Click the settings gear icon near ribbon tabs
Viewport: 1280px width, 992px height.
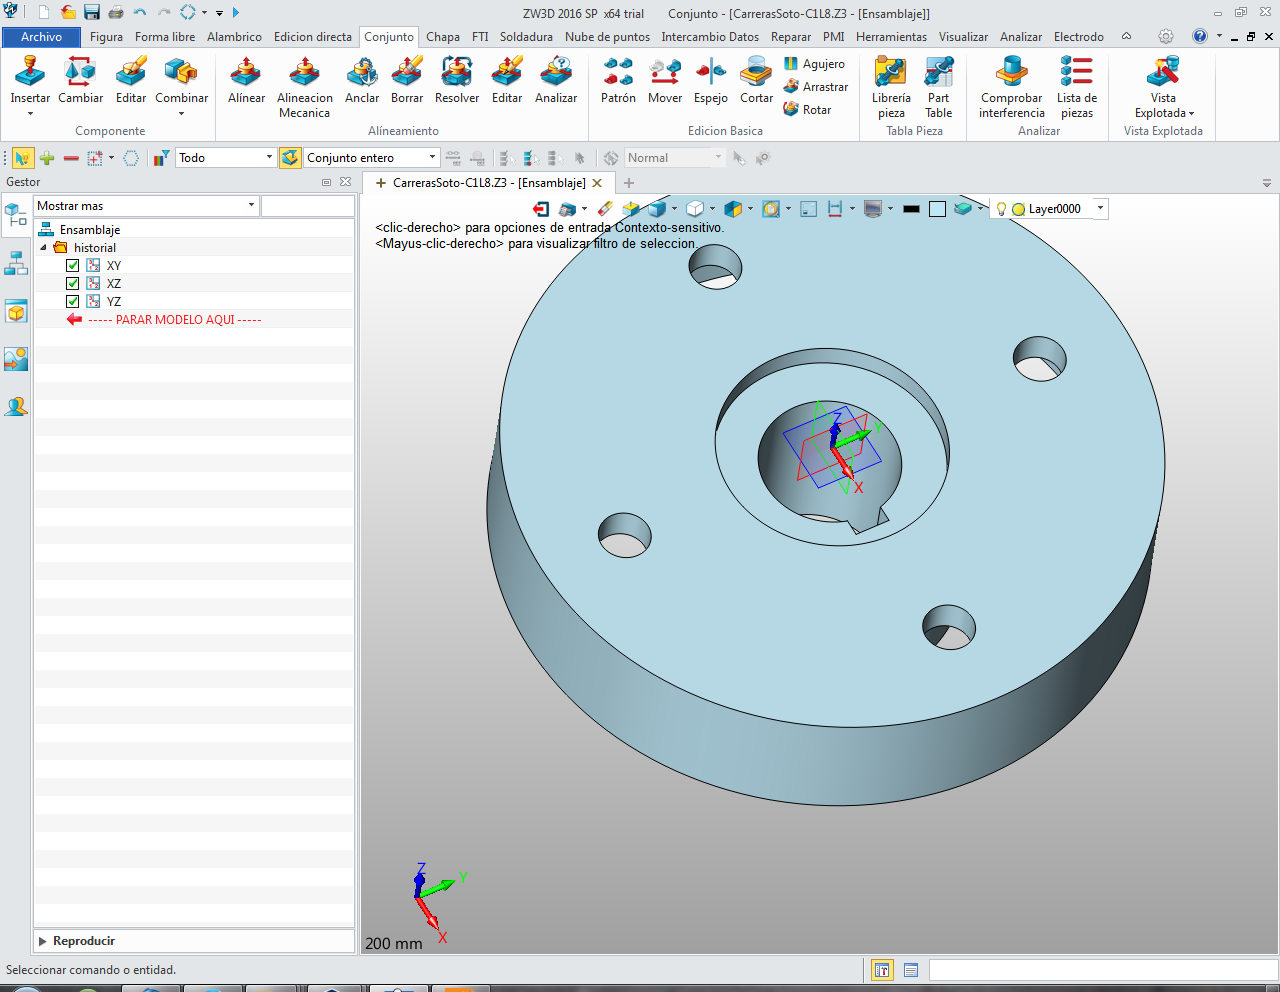tap(1166, 36)
